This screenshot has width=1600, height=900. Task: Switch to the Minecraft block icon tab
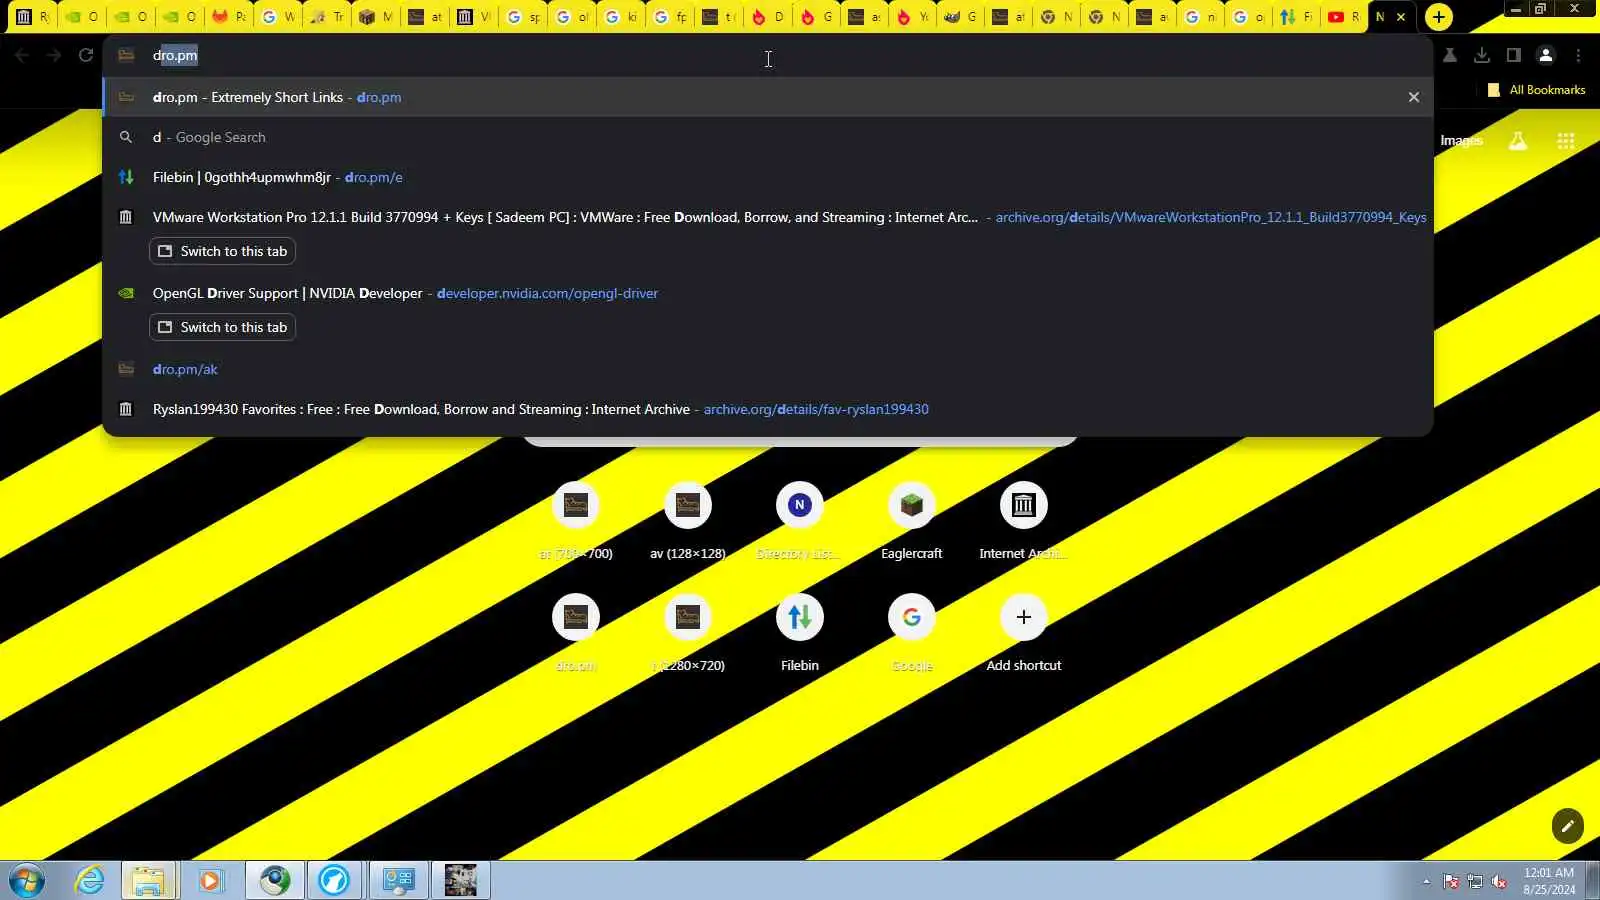[375, 17]
